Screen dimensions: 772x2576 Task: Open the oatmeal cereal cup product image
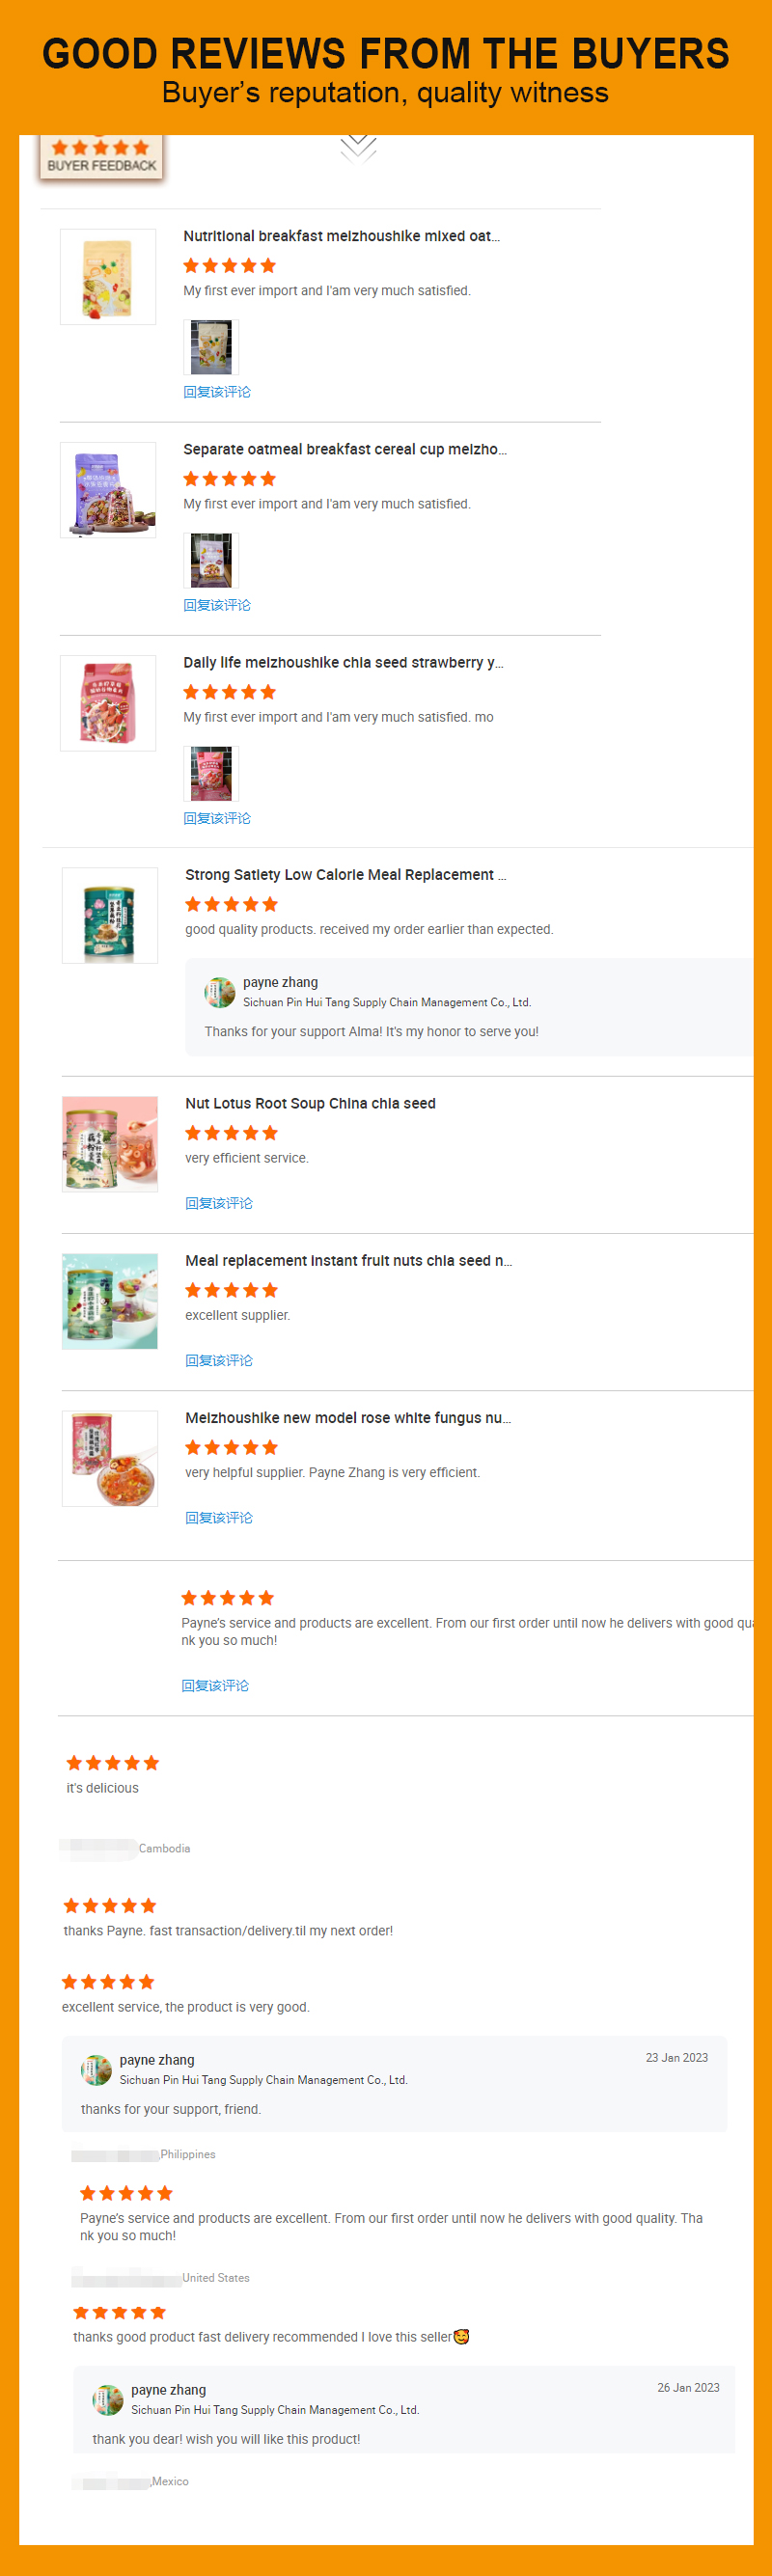[x=108, y=490]
